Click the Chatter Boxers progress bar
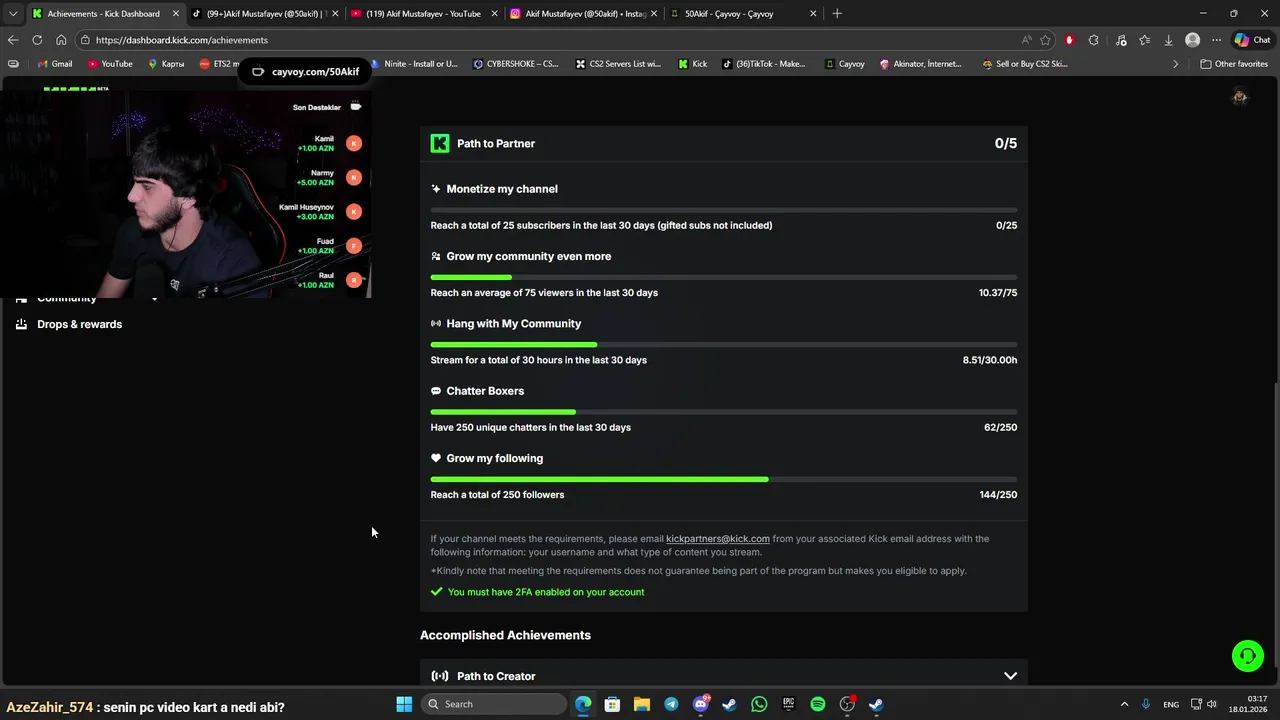The width and height of the screenshot is (1280, 720). click(x=724, y=412)
